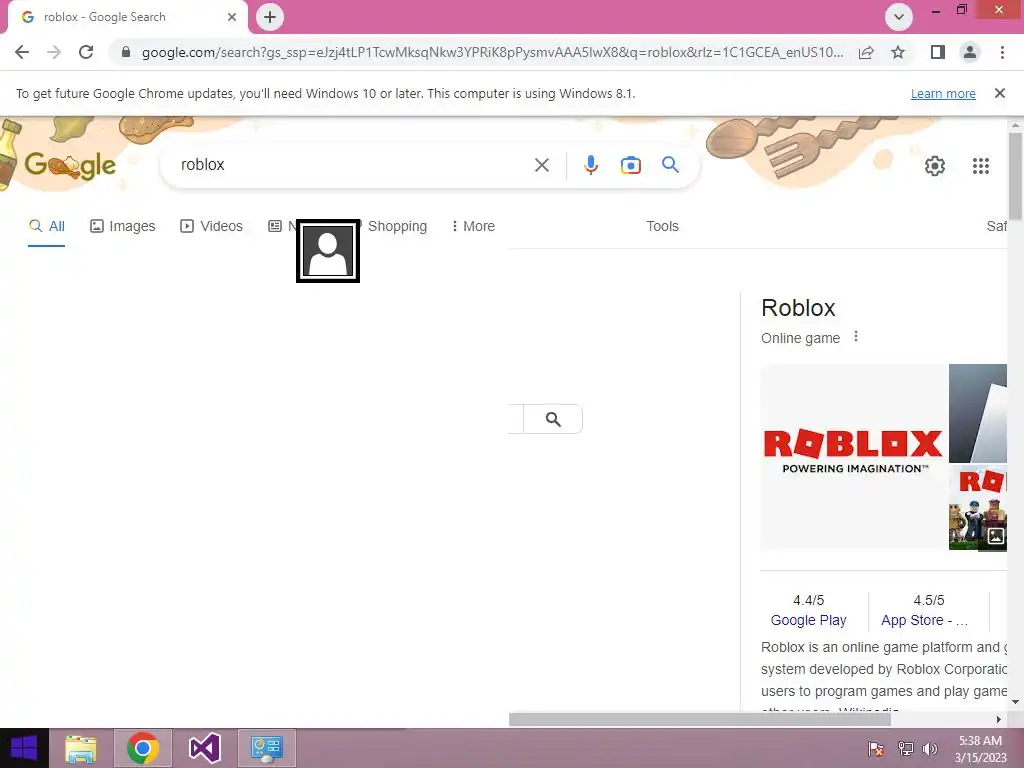Click the small gray magnifier search button
This screenshot has width=1024, height=768.
click(552, 419)
